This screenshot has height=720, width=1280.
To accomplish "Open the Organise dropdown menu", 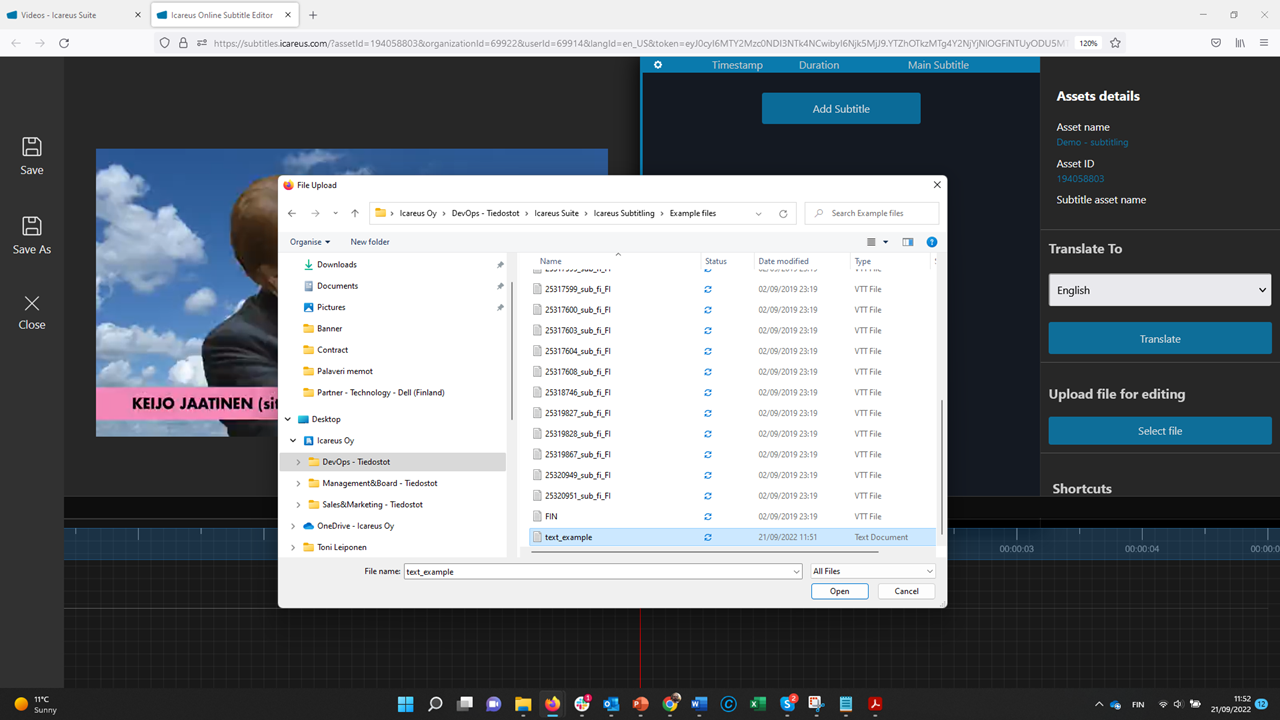I will click(311, 242).
